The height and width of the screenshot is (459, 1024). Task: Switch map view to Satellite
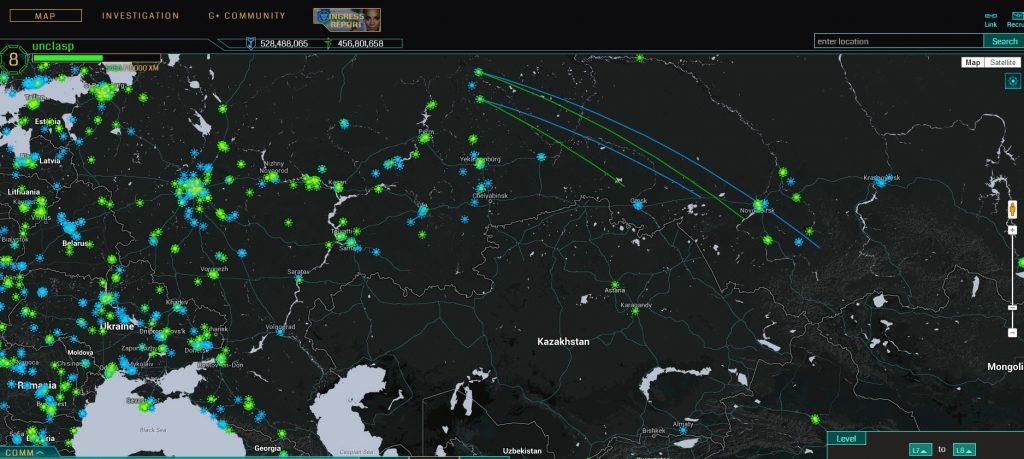tap(1003, 62)
